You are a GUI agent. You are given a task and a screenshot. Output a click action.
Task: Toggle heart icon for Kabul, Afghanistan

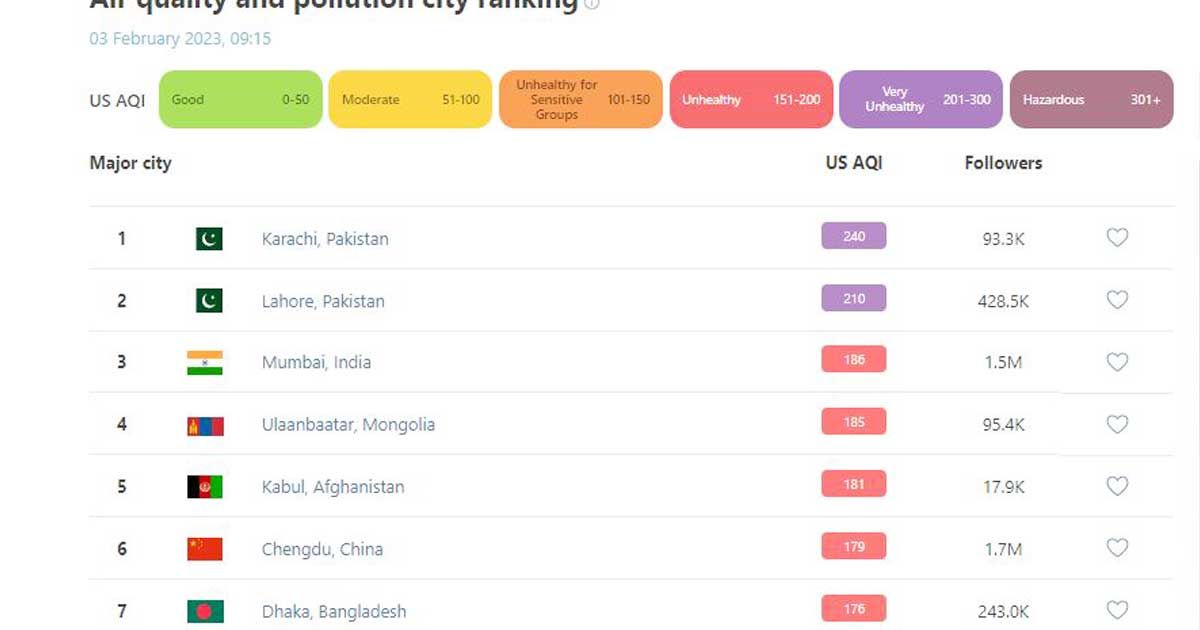click(1117, 486)
